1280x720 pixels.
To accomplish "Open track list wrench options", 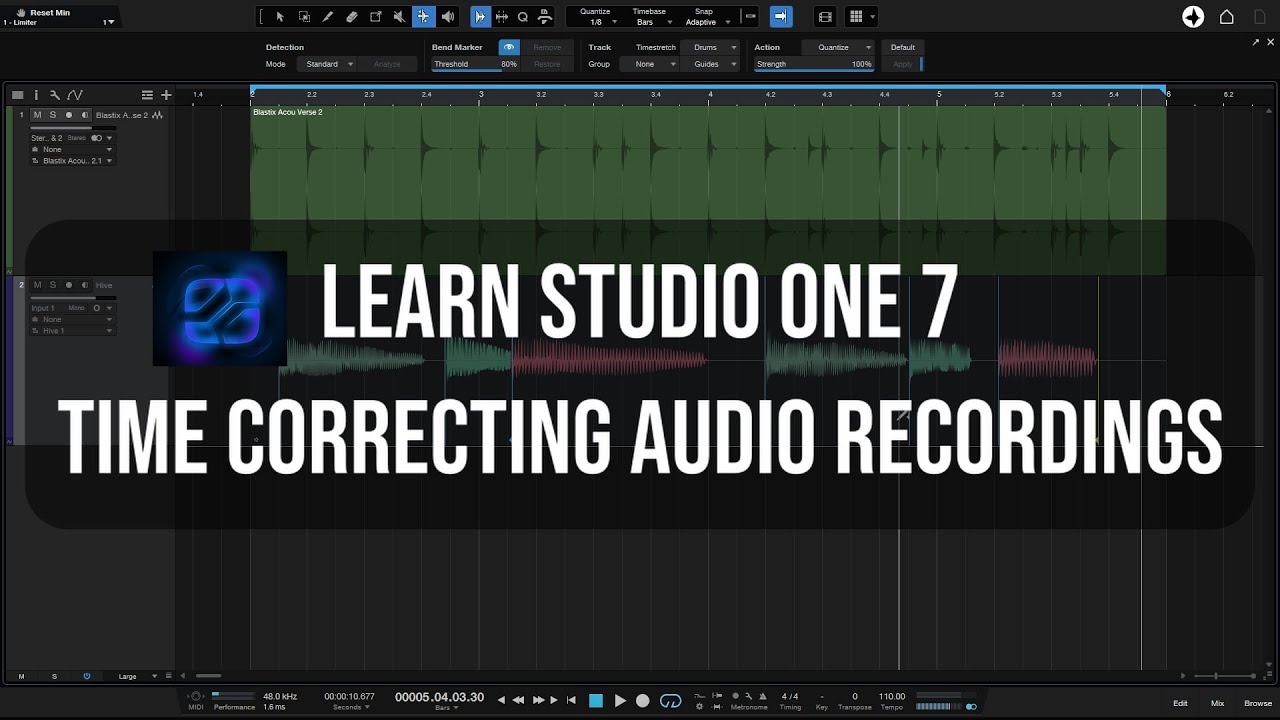I will [55, 95].
